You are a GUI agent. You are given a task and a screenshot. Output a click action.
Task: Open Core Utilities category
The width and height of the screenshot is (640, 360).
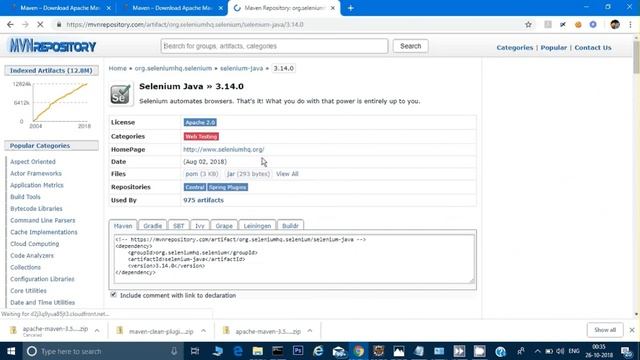click(x=28, y=291)
